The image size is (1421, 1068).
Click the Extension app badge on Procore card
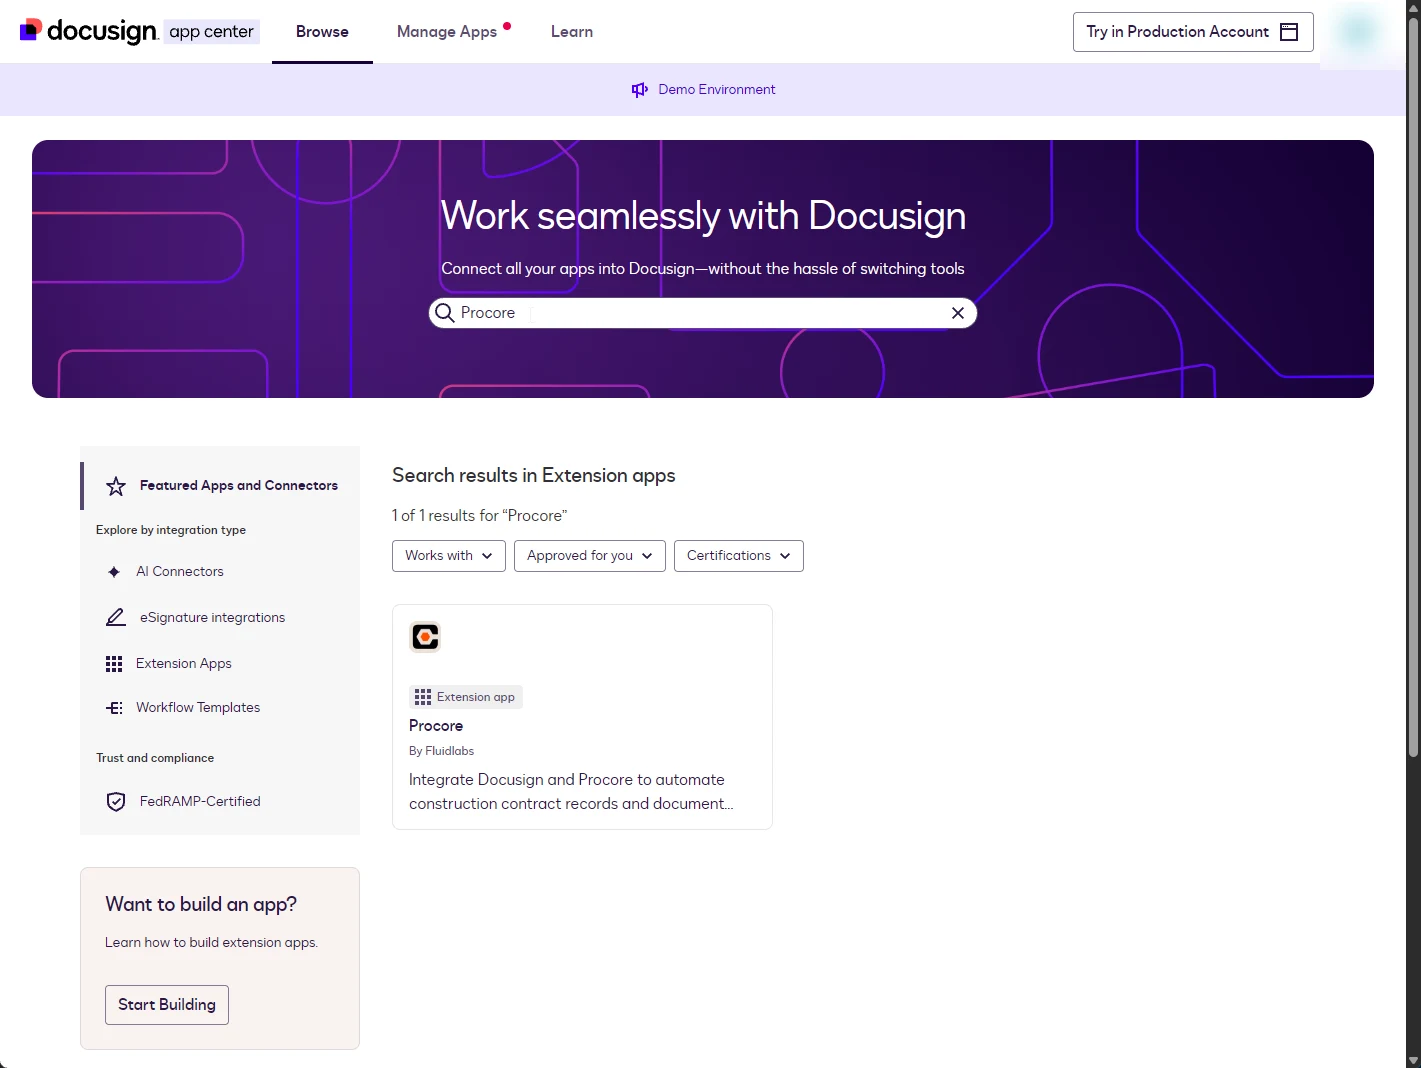(466, 698)
